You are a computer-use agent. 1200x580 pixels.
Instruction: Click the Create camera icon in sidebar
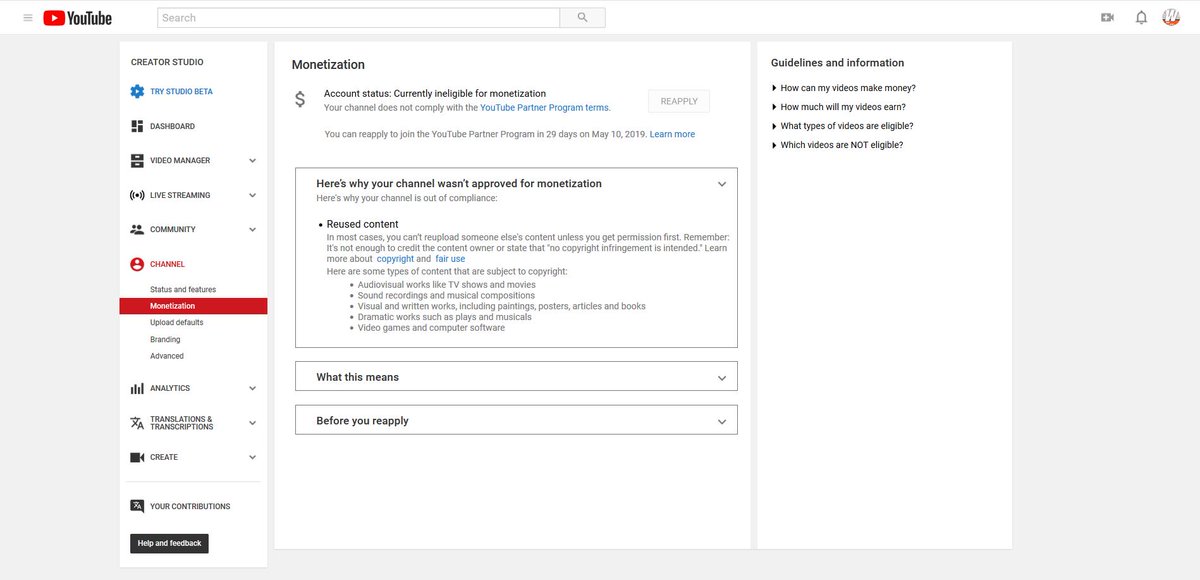[137, 457]
